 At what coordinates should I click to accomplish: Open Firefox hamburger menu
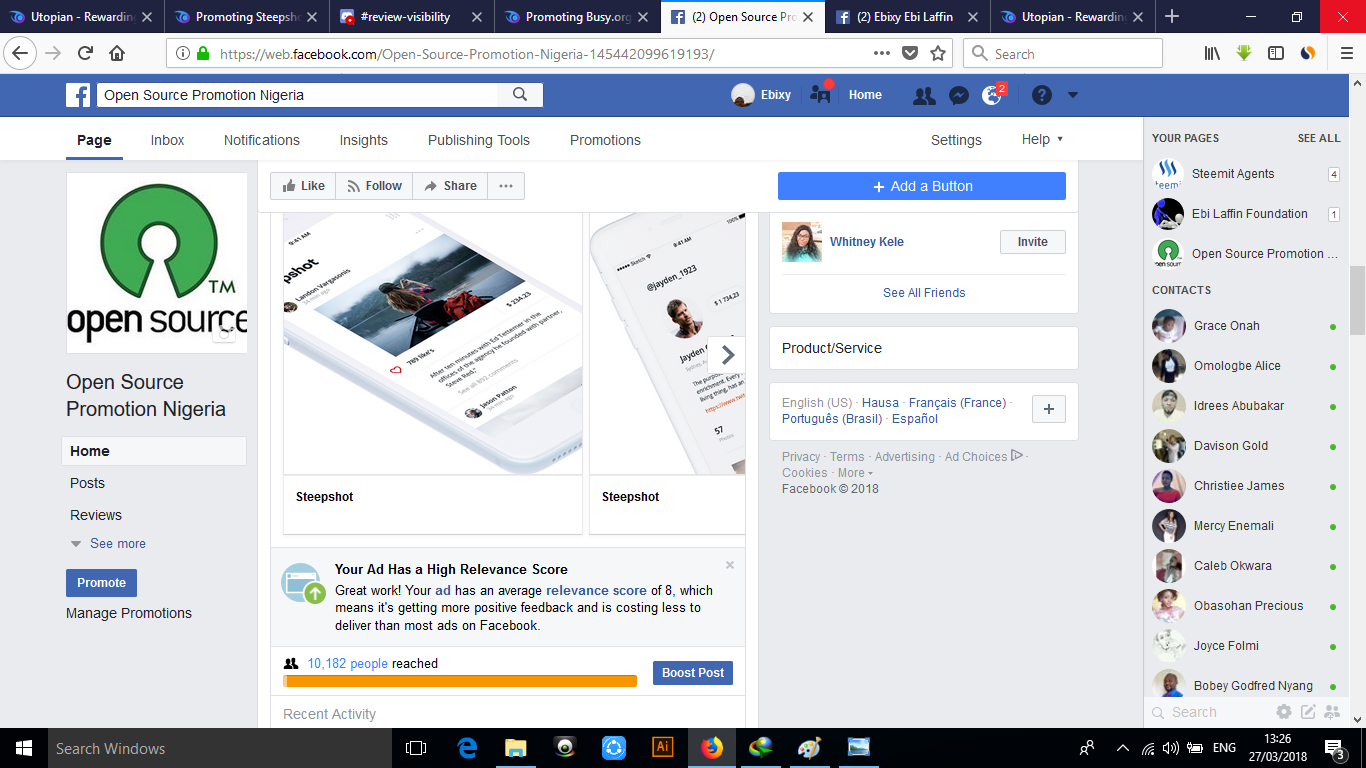click(x=1346, y=54)
